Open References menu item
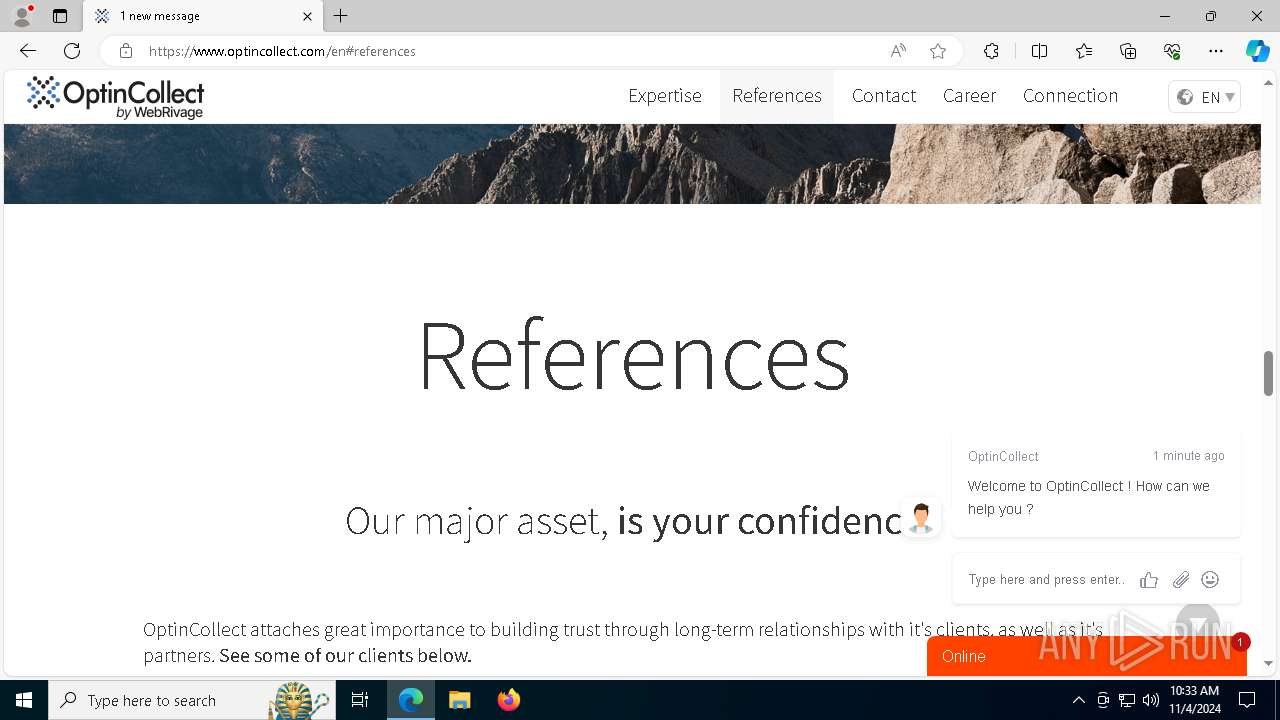 (777, 96)
